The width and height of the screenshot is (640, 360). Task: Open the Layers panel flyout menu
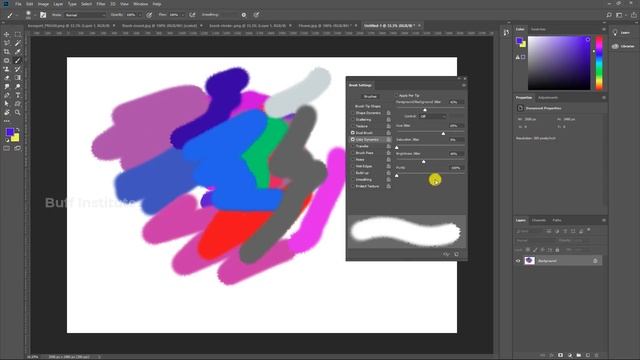[604, 220]
